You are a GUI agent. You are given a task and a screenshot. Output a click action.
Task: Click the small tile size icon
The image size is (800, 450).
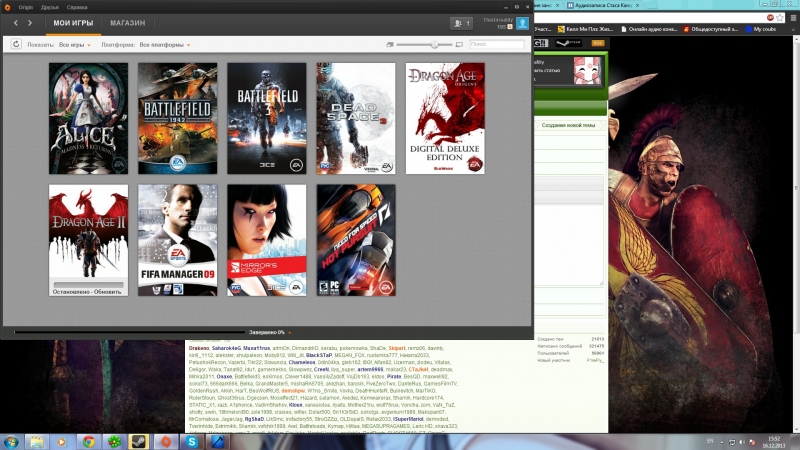(389, 44)
